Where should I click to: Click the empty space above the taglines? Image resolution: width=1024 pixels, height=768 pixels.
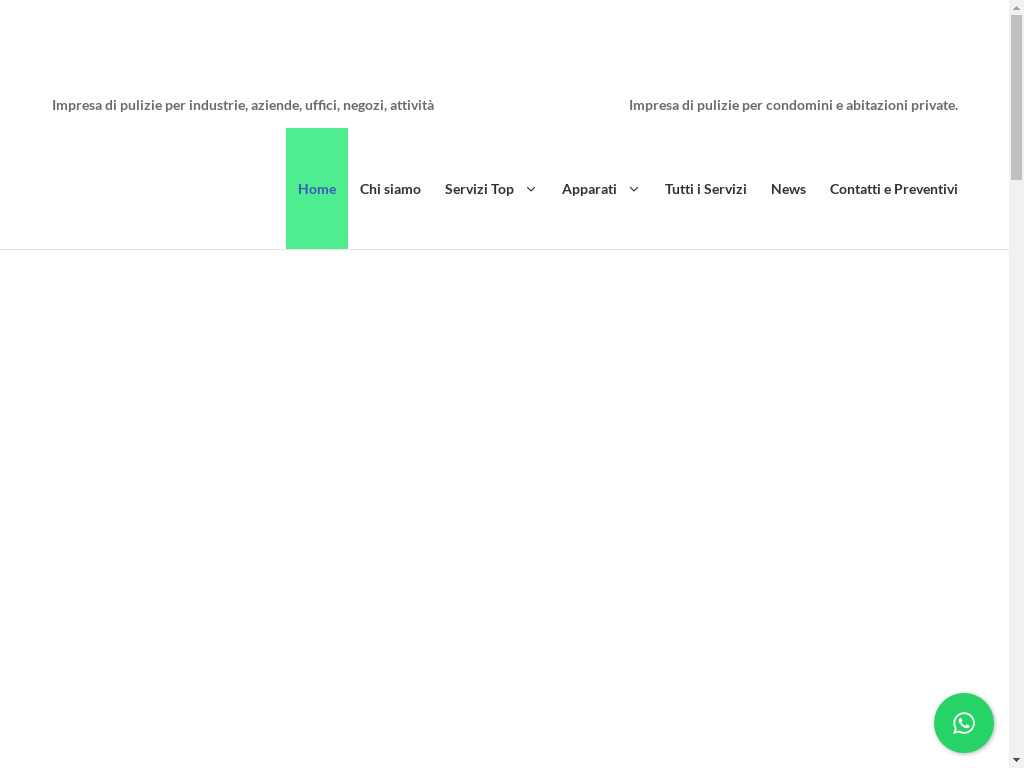(x=500, y=45)
